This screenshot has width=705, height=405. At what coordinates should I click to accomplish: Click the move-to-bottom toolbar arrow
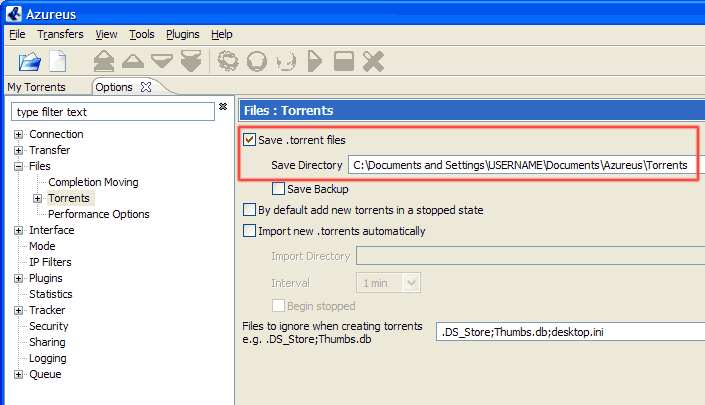coord(191,61)
